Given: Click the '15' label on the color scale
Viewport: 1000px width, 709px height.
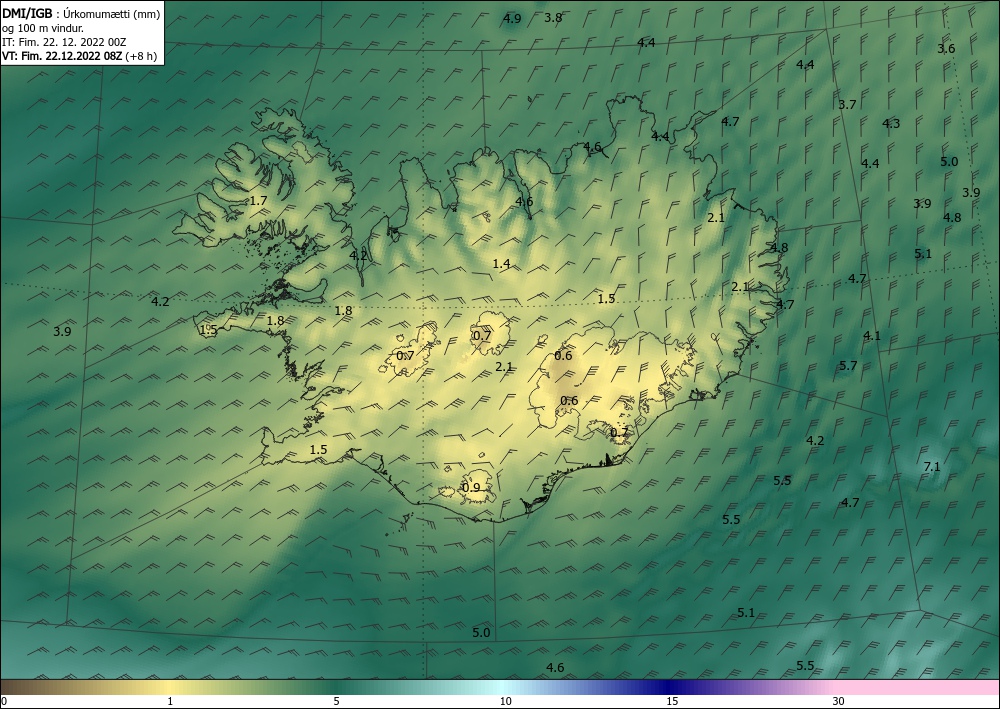Looking at the screenshot, I should [672, 701].
